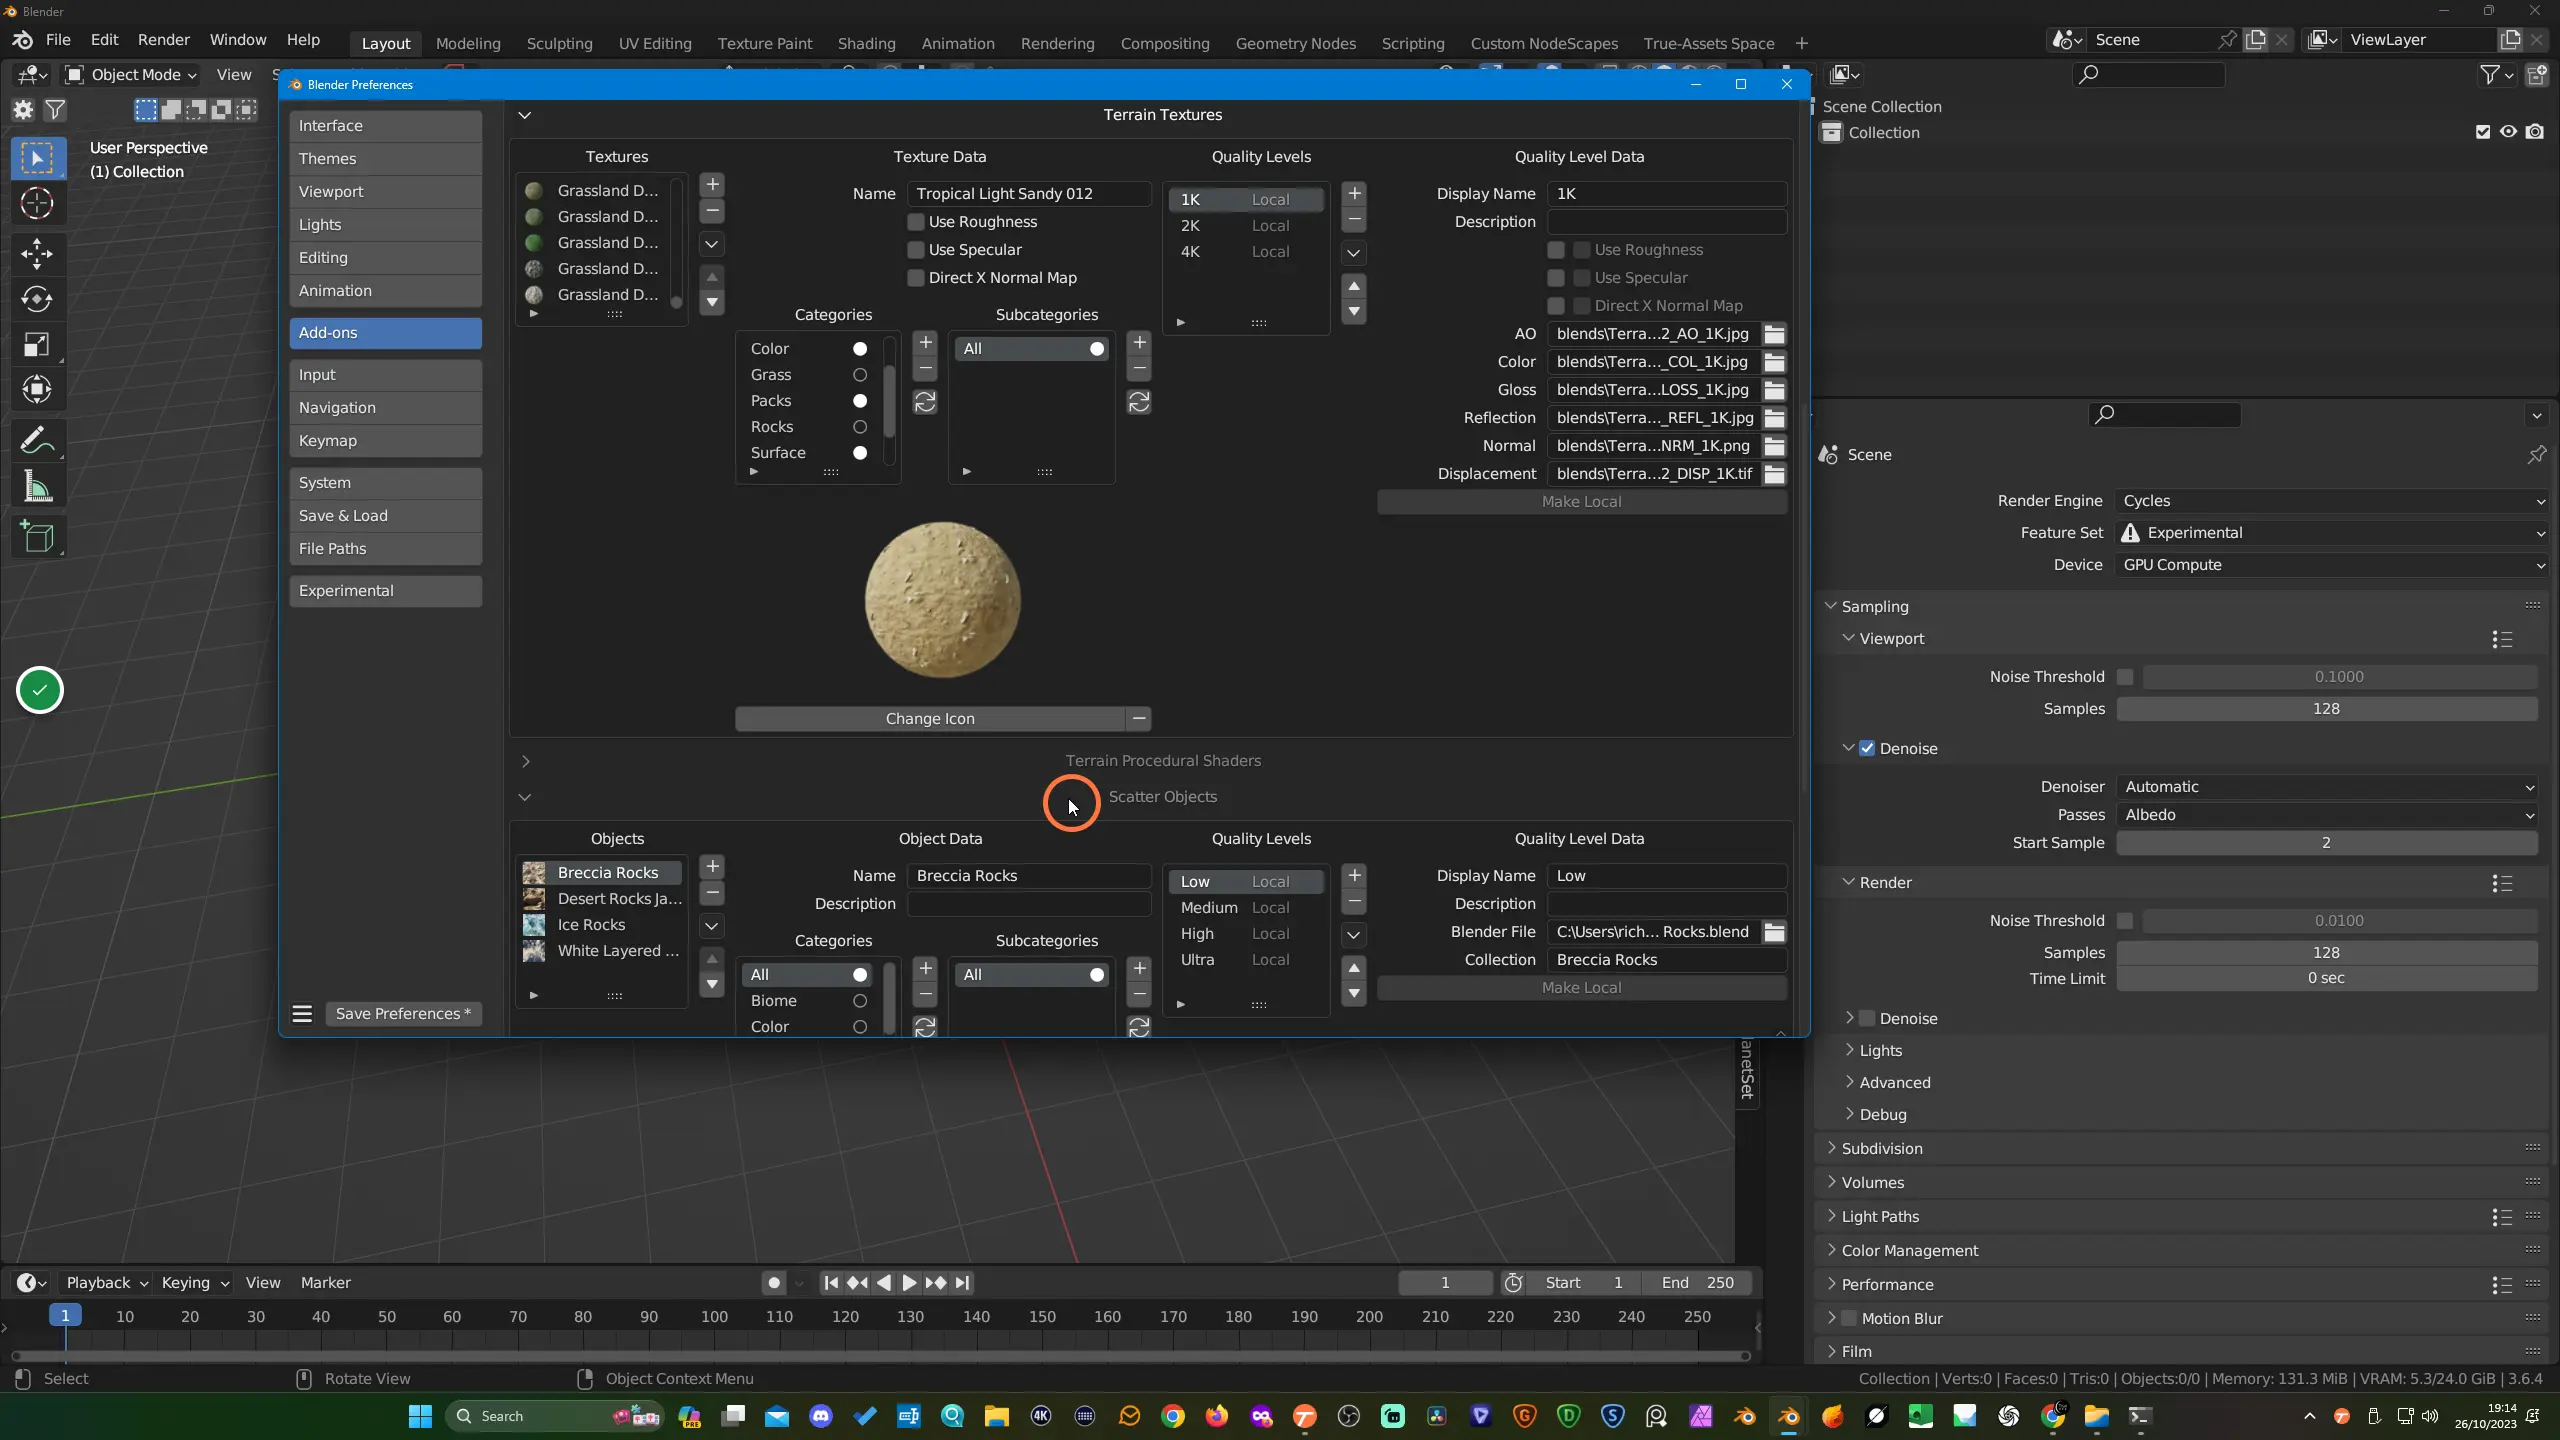The image size is (2560, 1440).
Task: Activate the Move tool
Action: (x=37, y=253)
